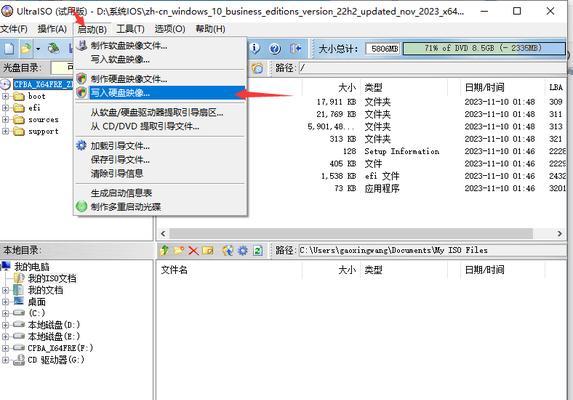Click the exit door icon in toolbar
The height and width of the screenshot is (400, 573).
tap(295, 48)
